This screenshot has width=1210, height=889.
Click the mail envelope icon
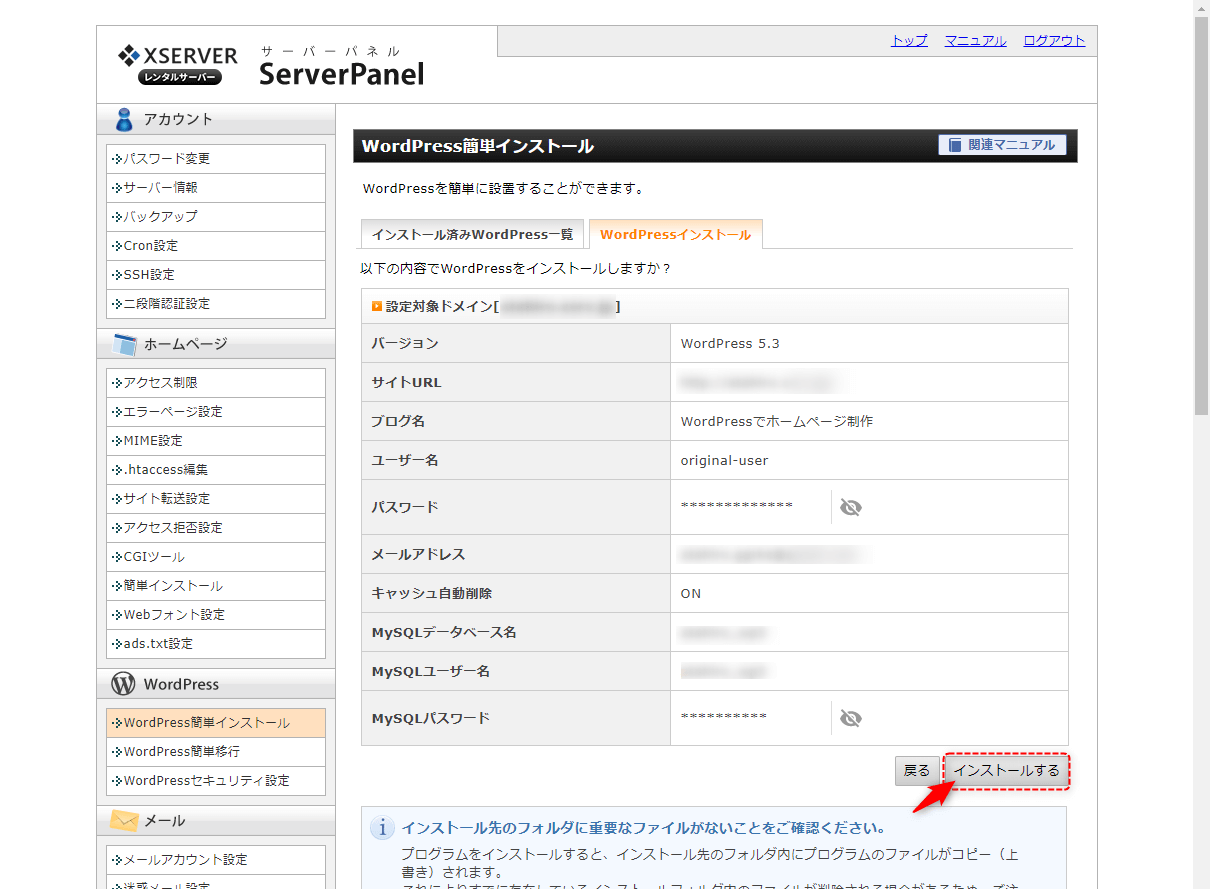click(124, 820)
